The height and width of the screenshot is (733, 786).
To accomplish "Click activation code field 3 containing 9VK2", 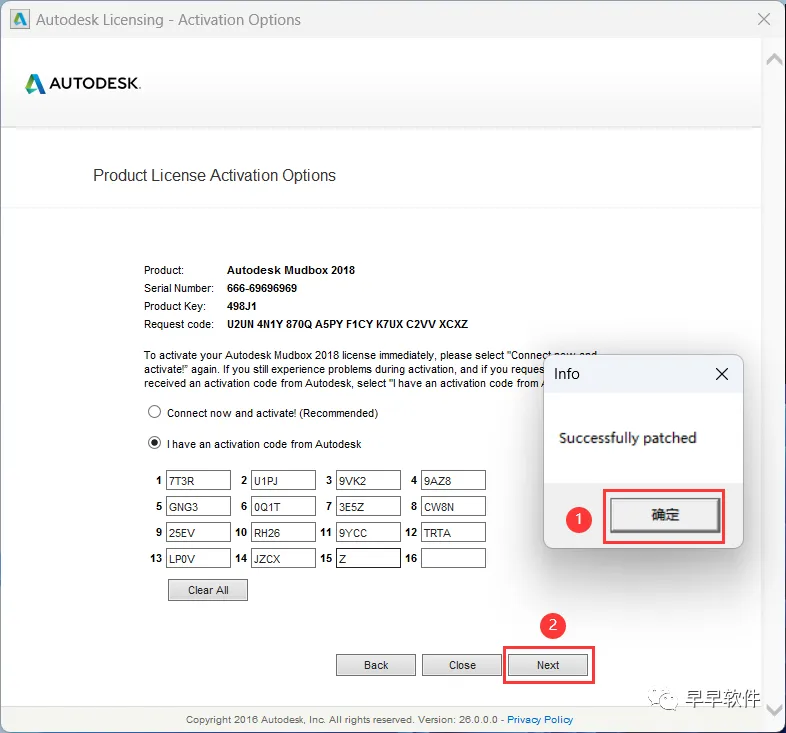I will coord(368,480).
